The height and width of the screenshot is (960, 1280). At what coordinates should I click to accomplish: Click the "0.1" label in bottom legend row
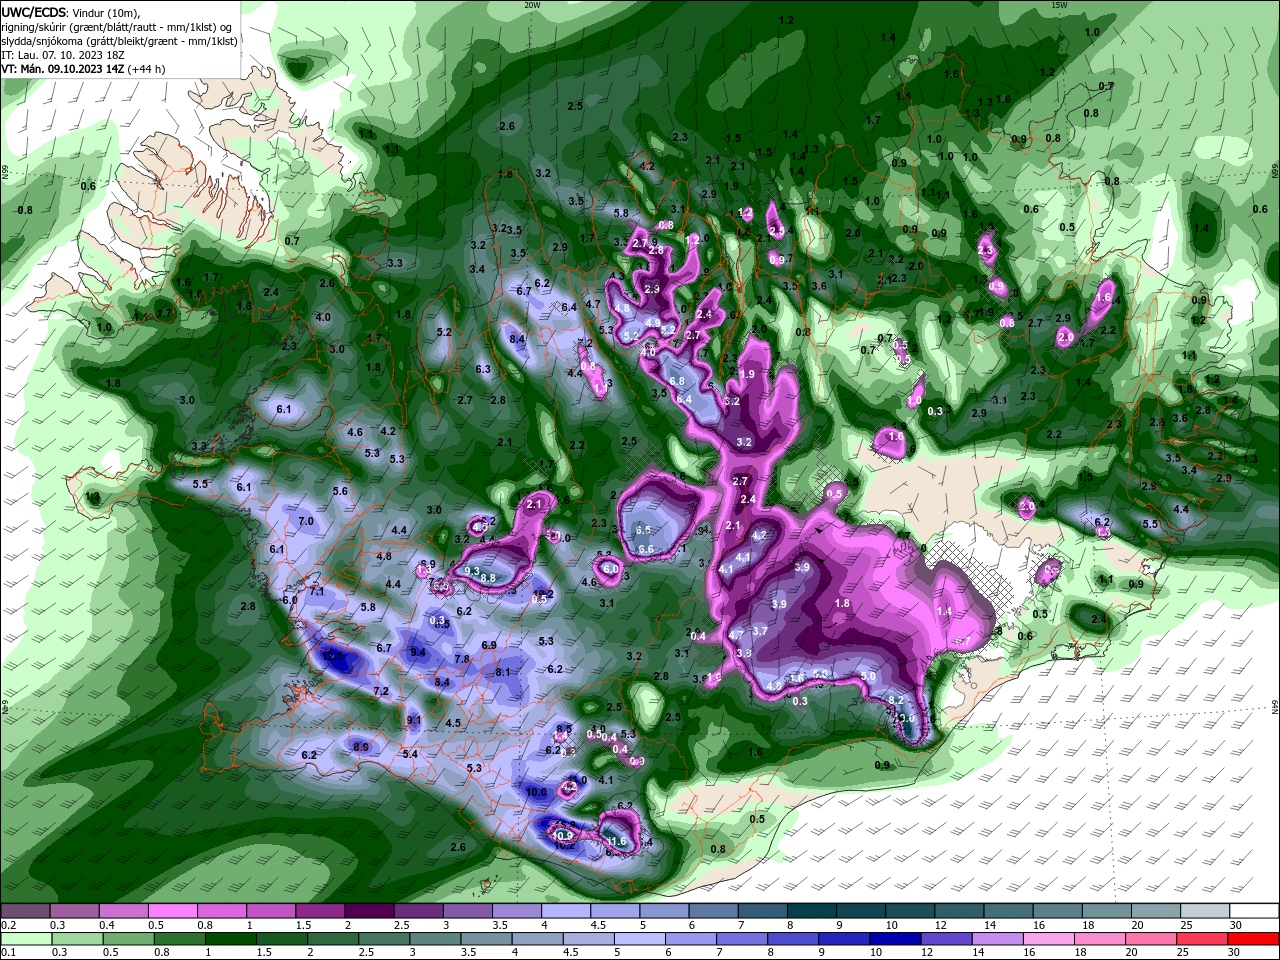[8, 953]
